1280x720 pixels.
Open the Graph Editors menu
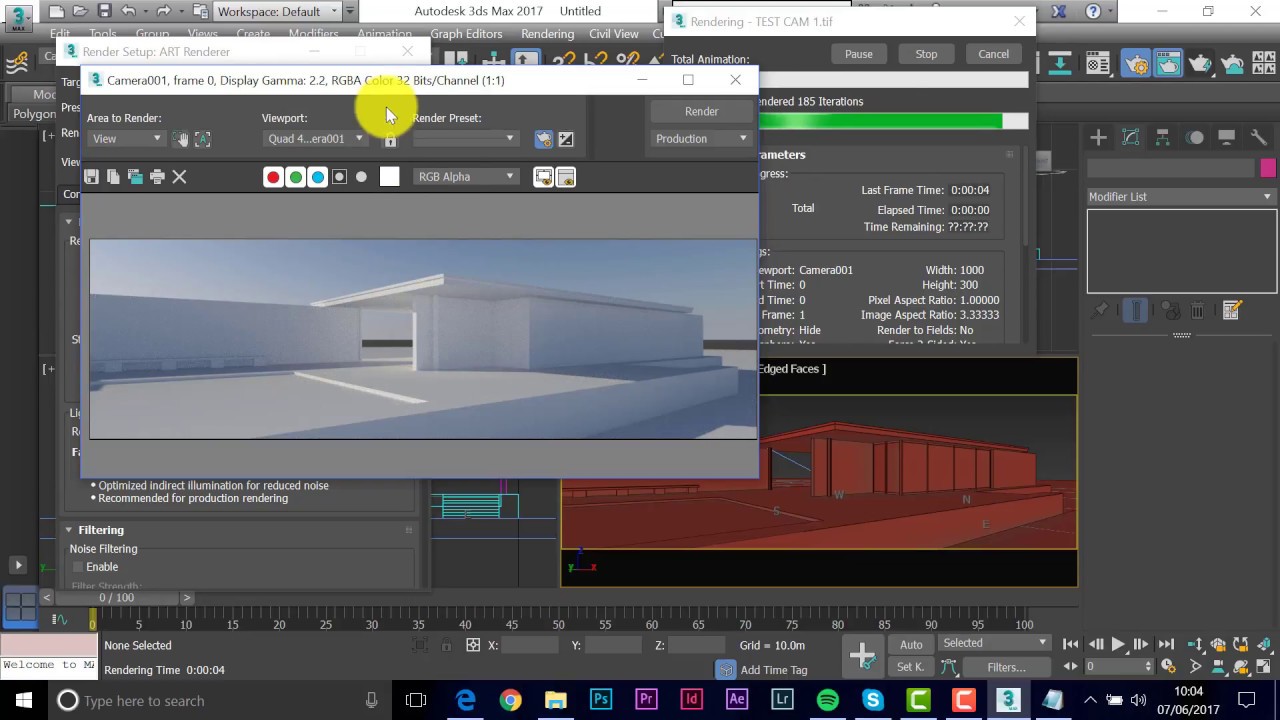pos(466,34)
